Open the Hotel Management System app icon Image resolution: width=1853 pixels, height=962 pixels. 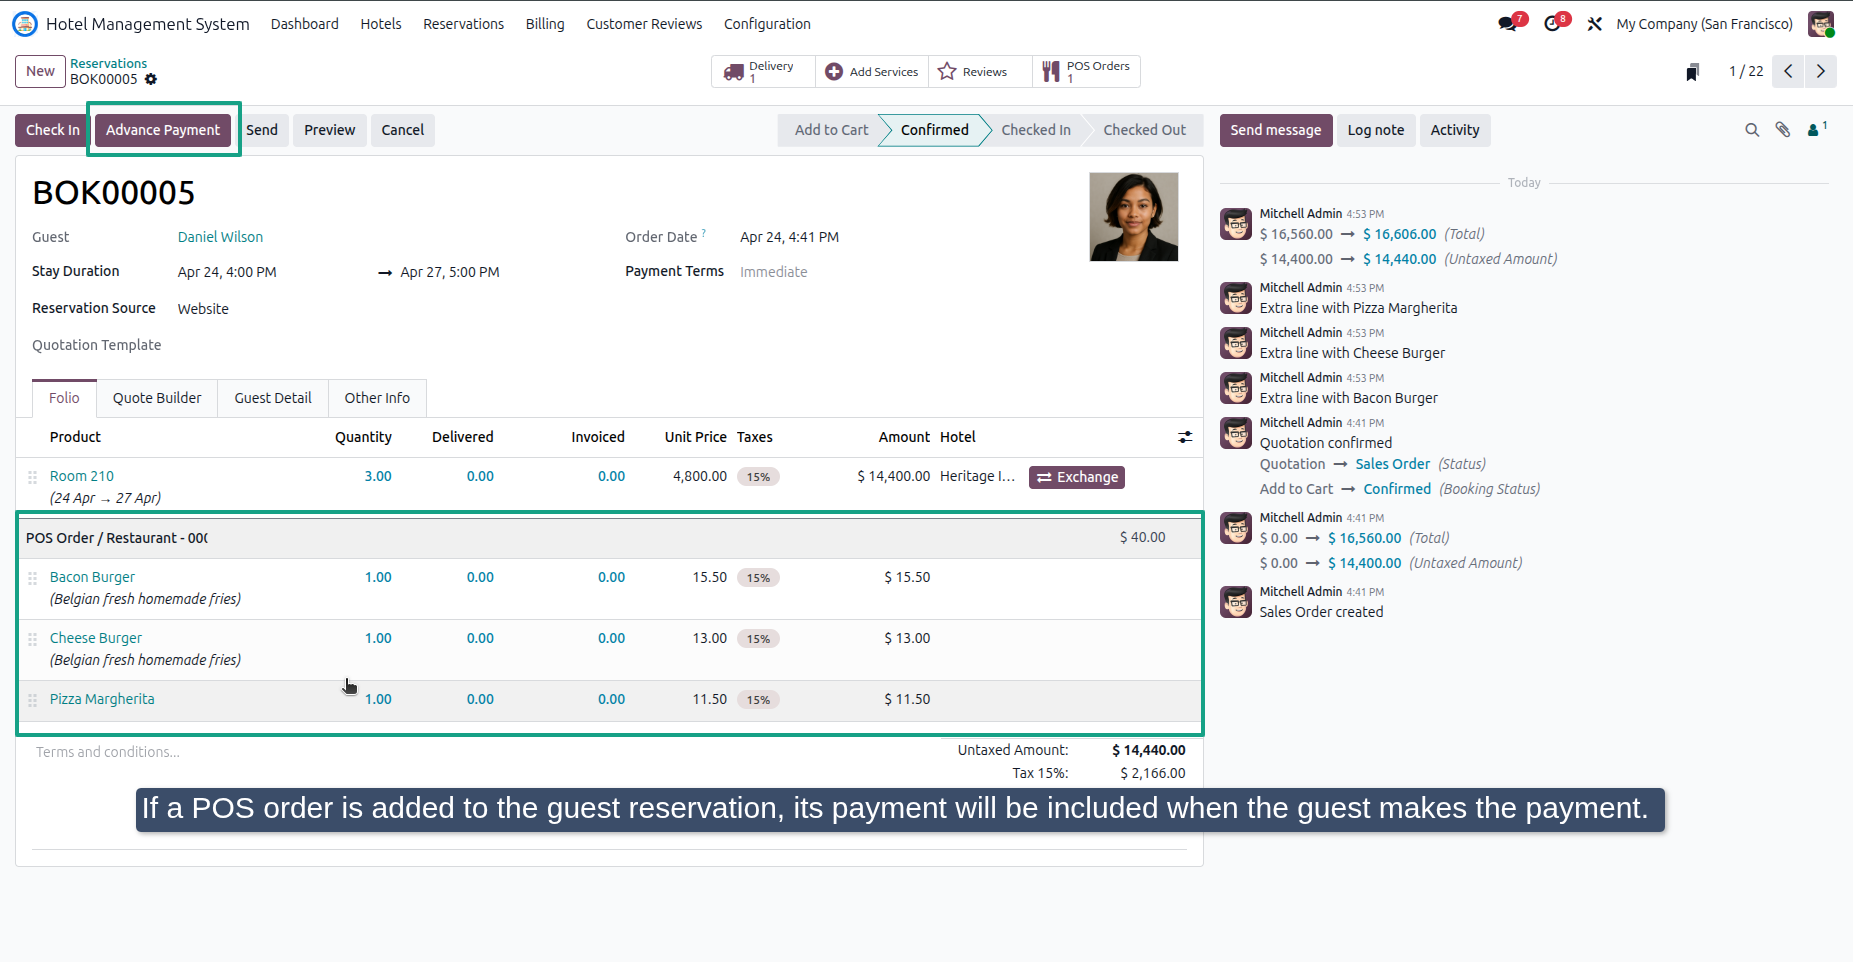pyautogui.click(x=24, y=23)
